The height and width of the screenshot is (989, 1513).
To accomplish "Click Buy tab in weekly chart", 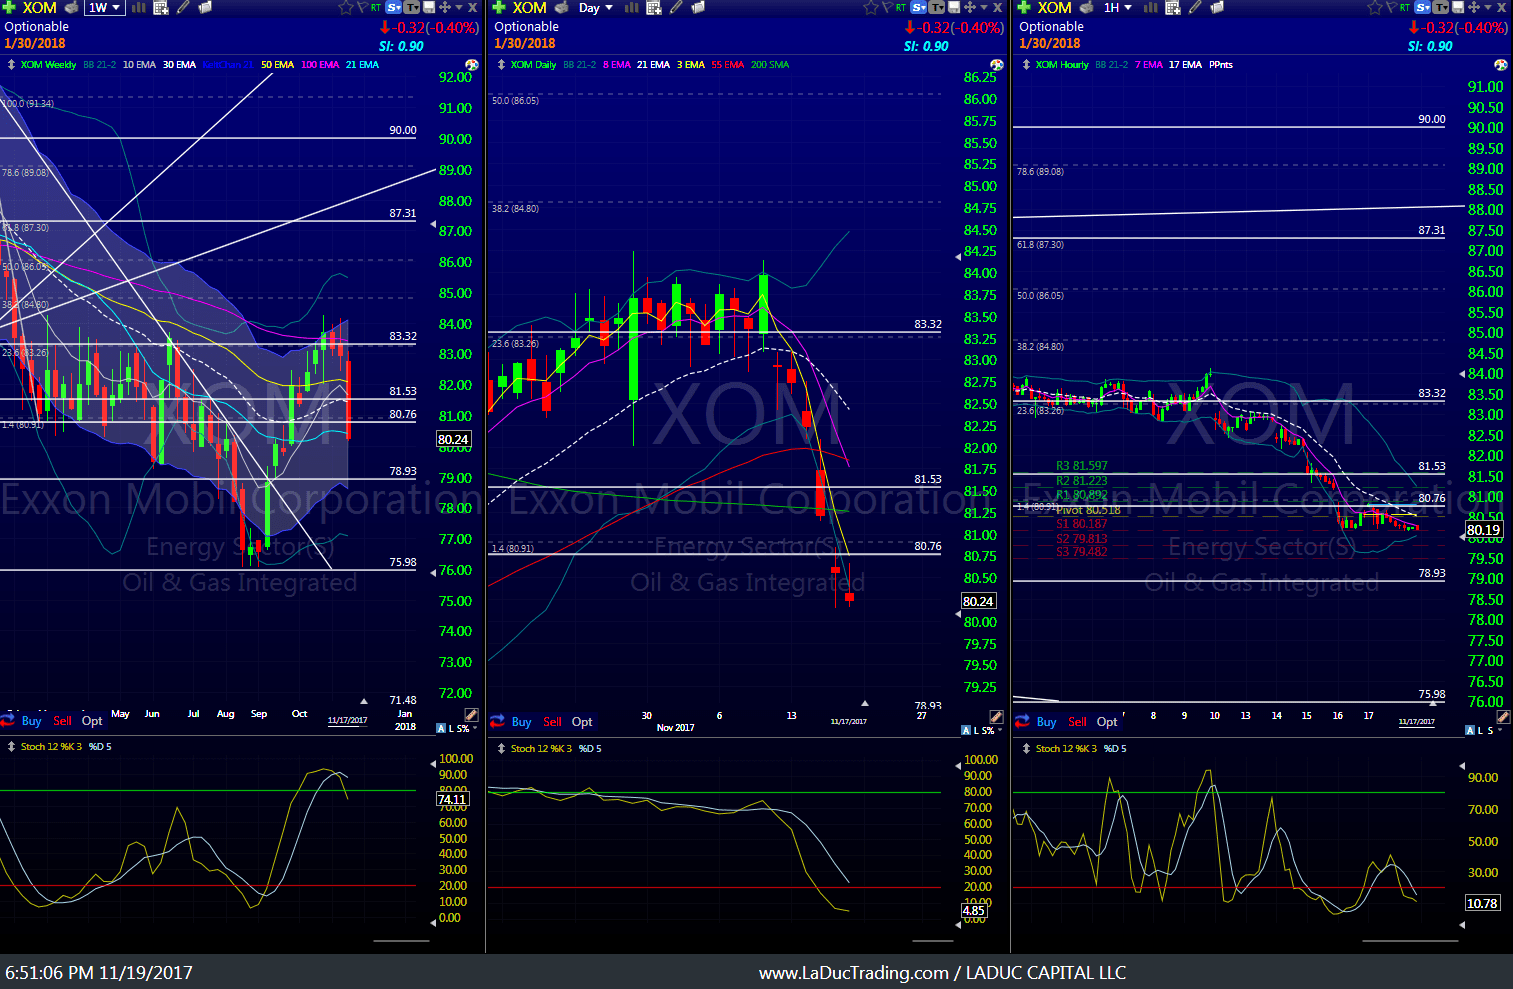I will 31,721.
